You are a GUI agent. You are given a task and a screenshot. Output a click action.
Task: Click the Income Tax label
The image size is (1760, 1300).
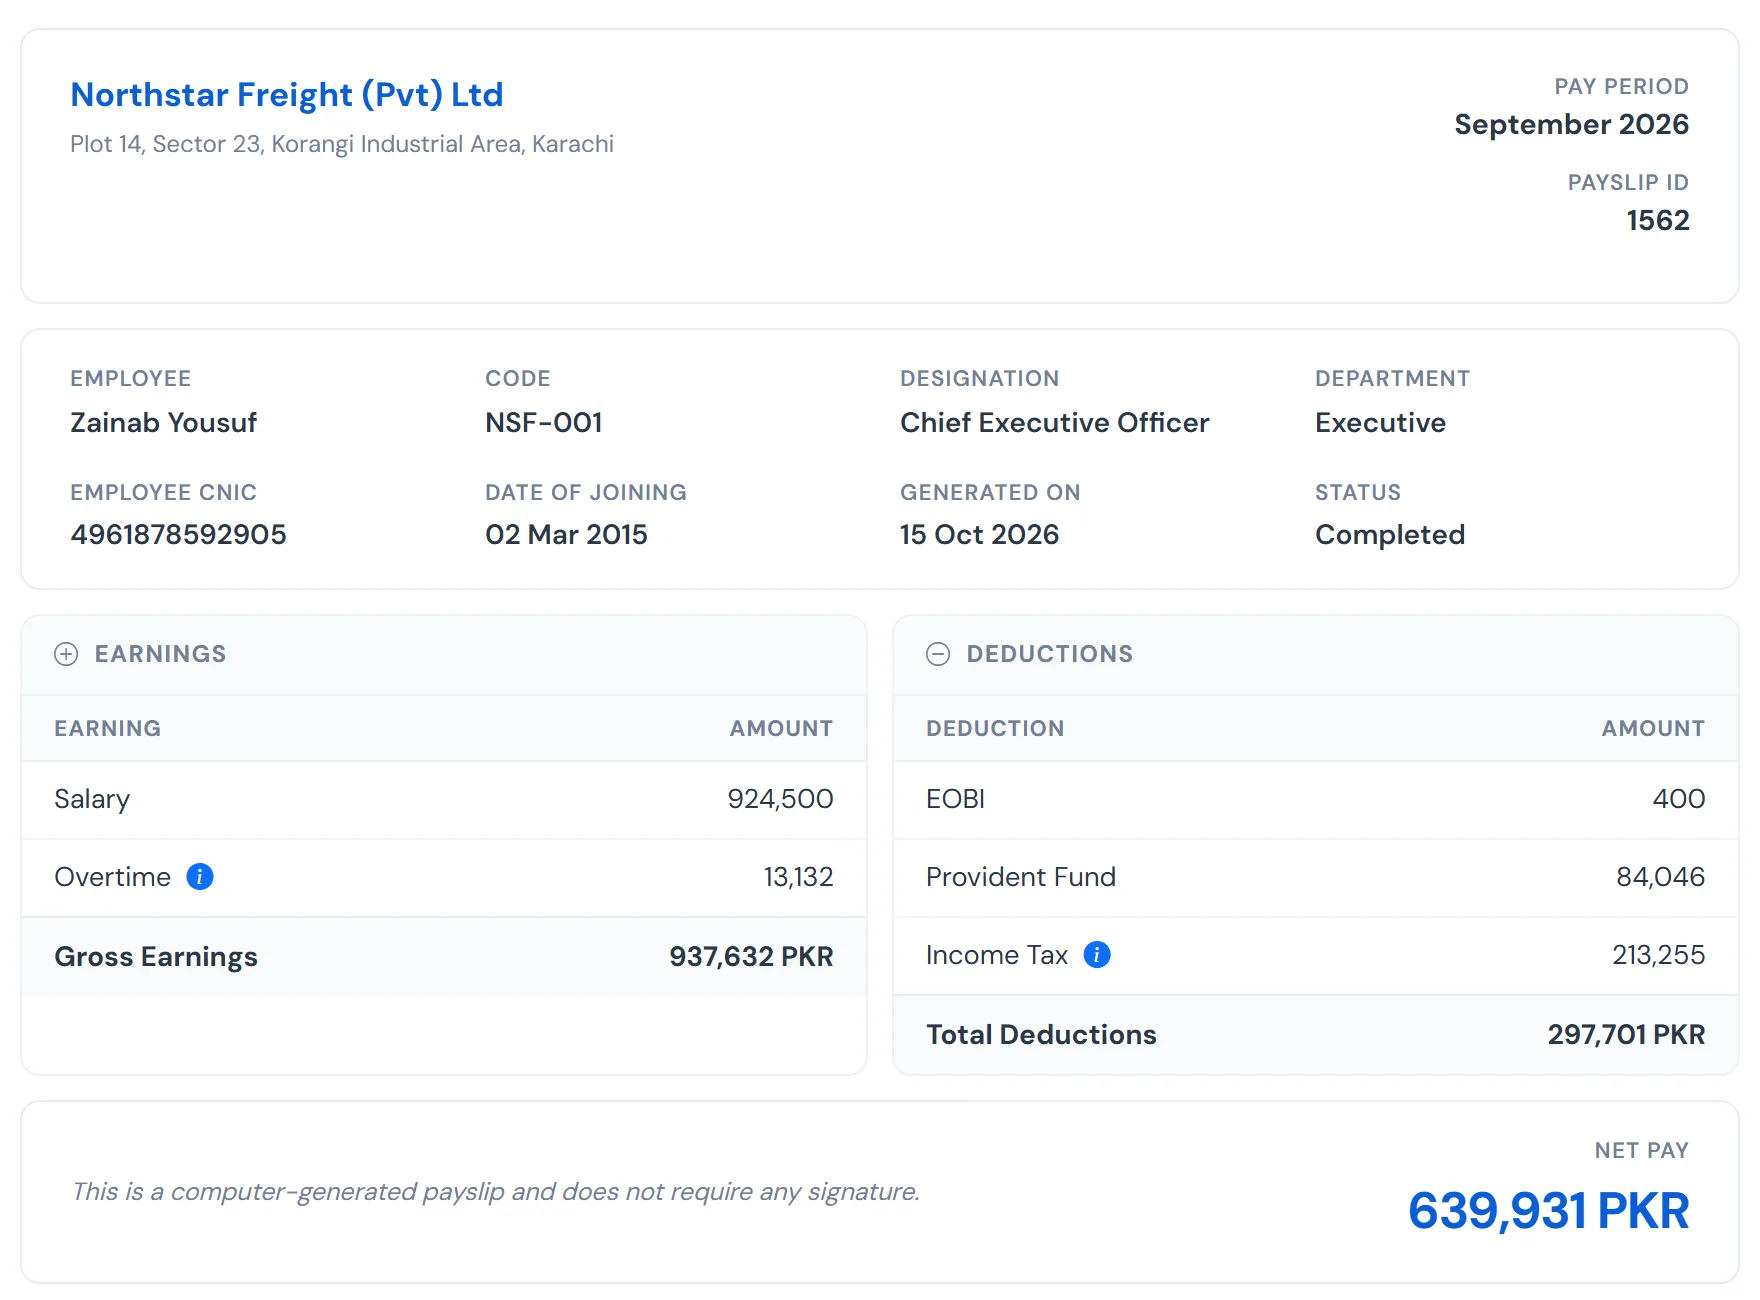pyautogui.click(x=997, y=955)
